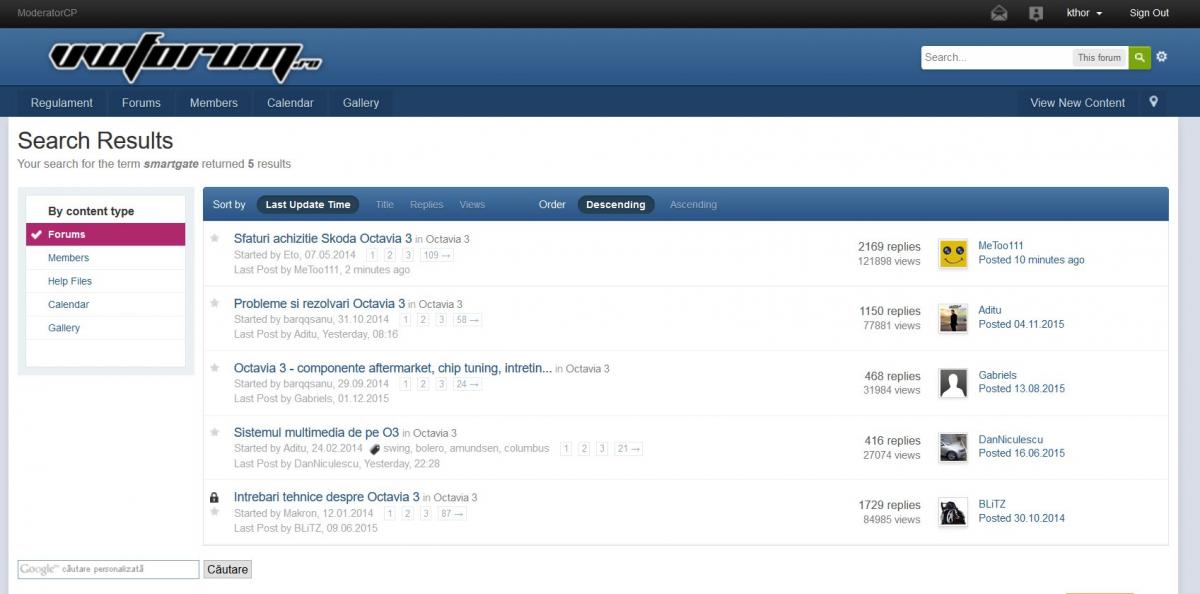Open BLiTZ's avatar thumbnail

tap(953, 512)
